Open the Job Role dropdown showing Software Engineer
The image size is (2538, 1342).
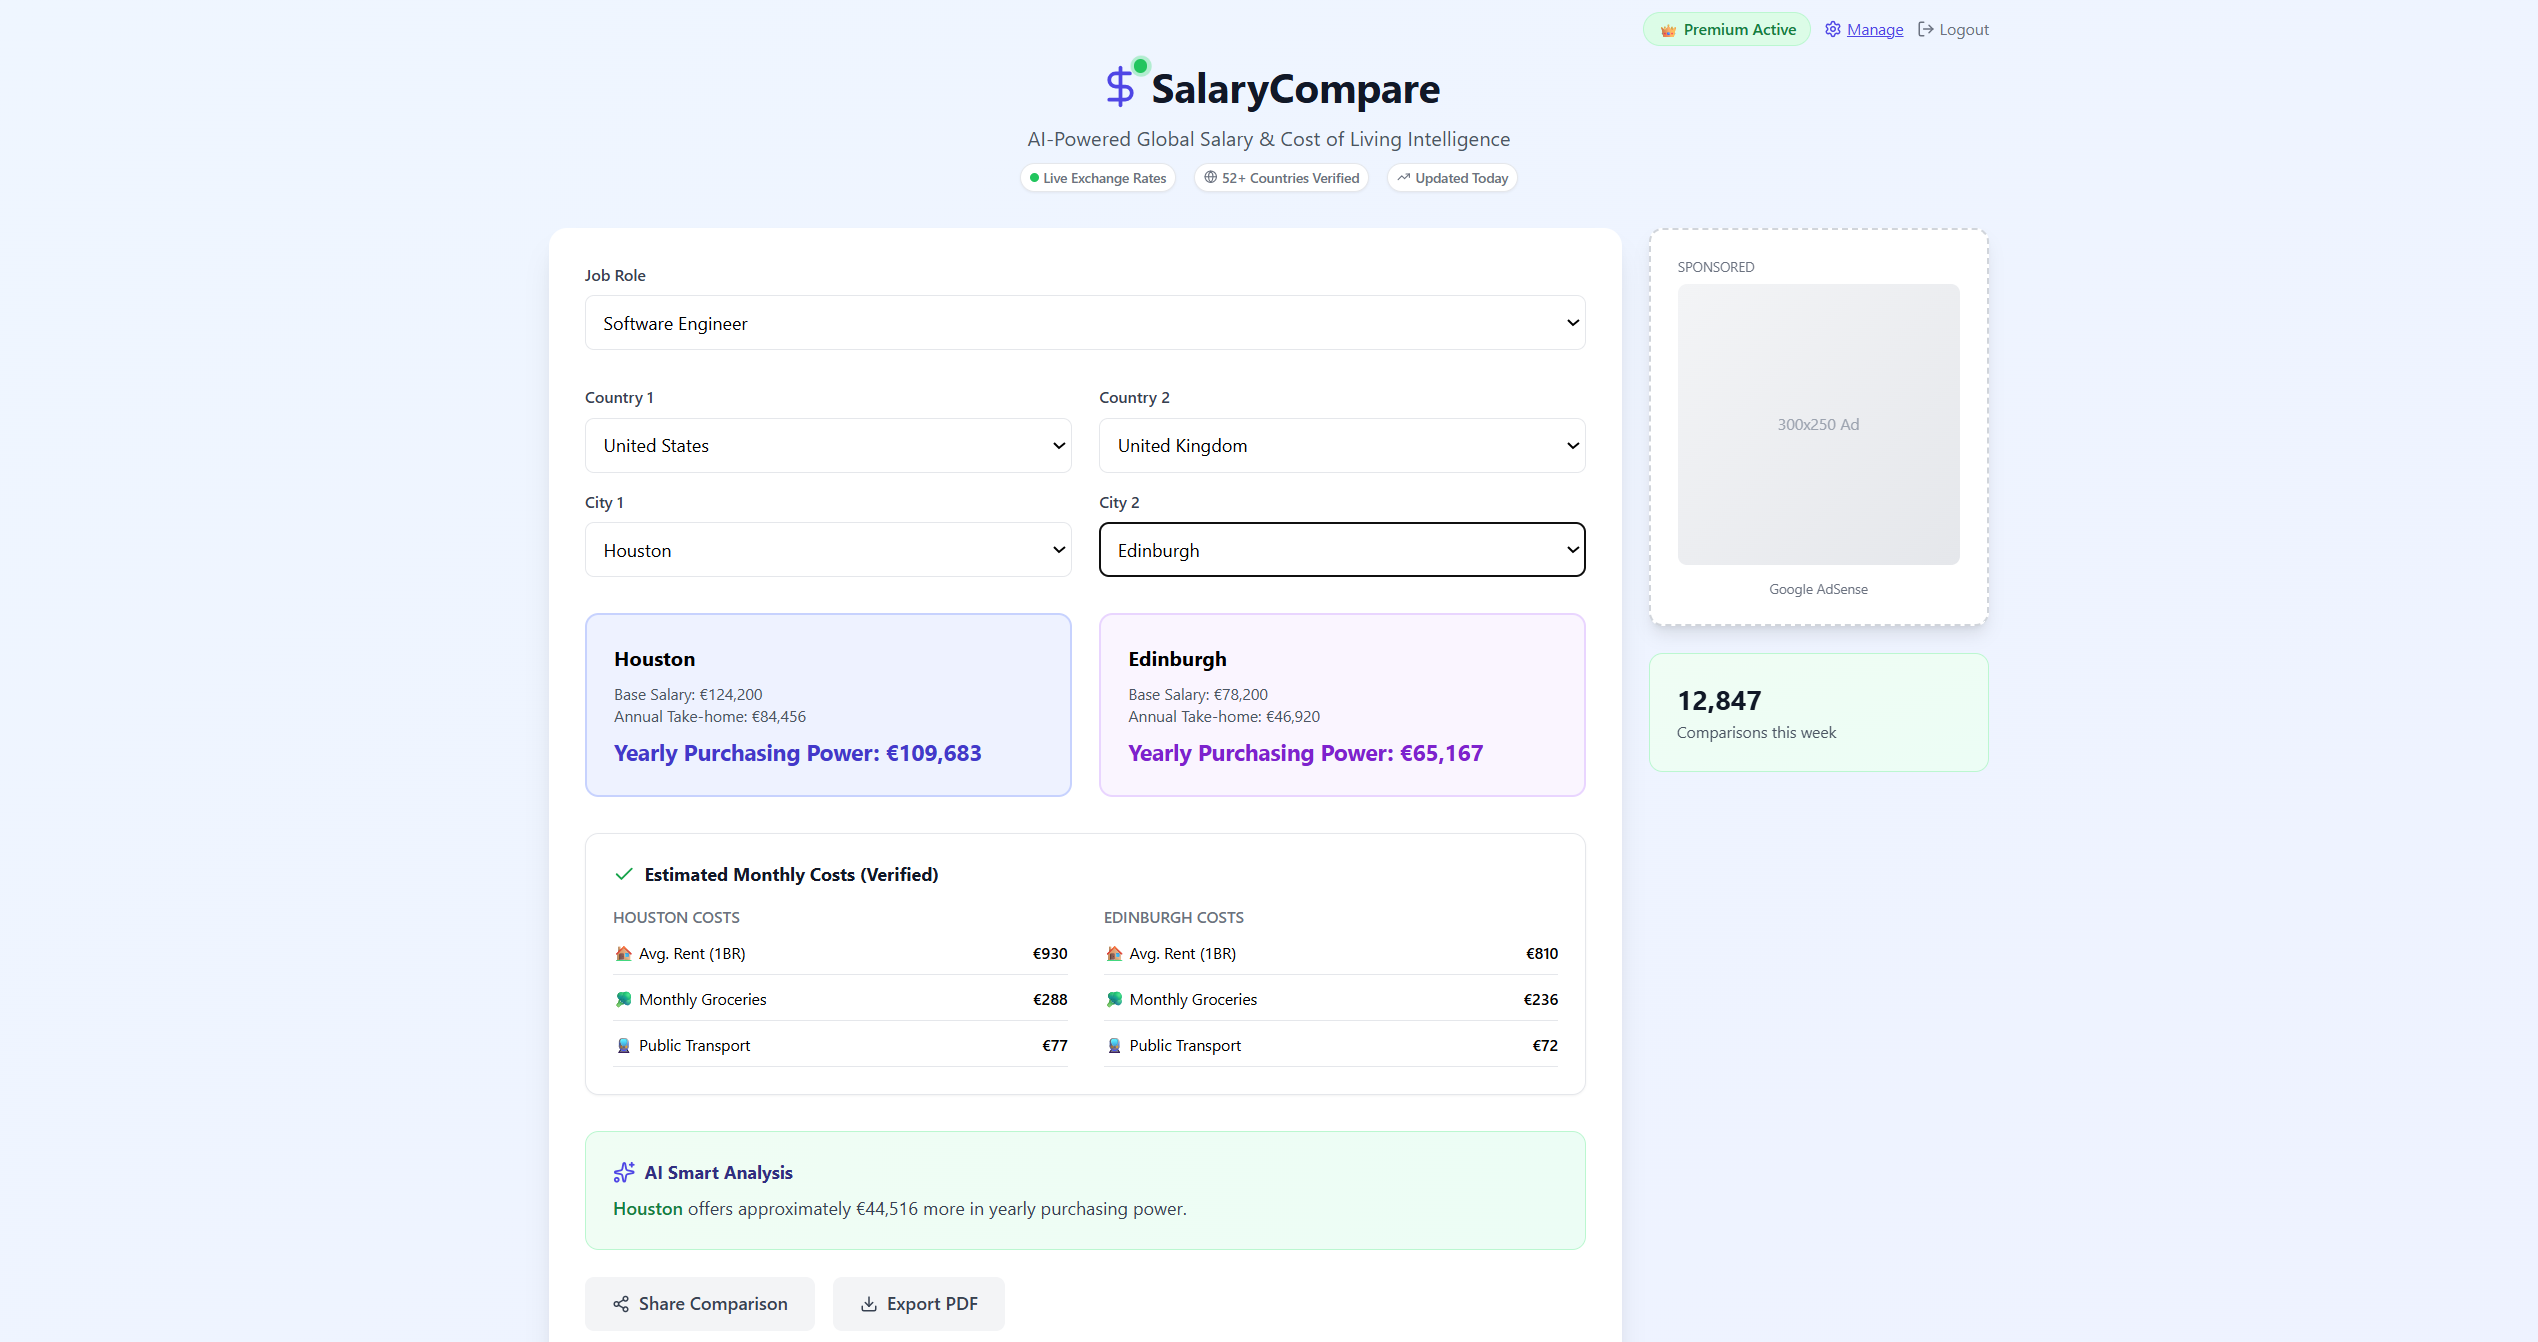tap(1084, 322)
